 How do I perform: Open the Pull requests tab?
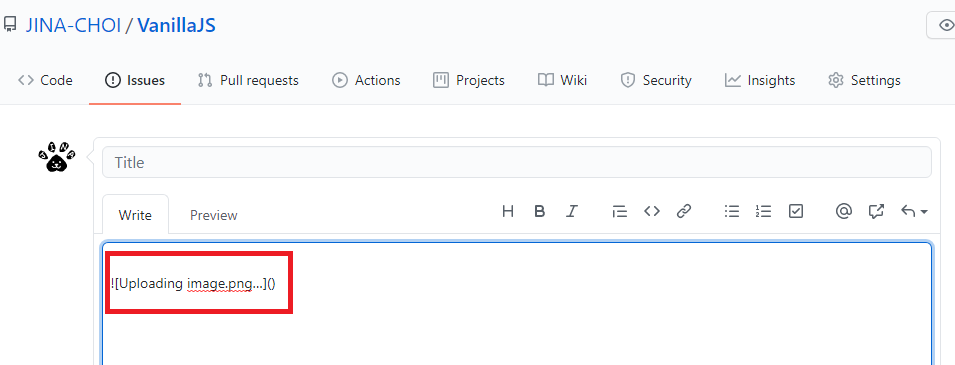pos(248,80)
